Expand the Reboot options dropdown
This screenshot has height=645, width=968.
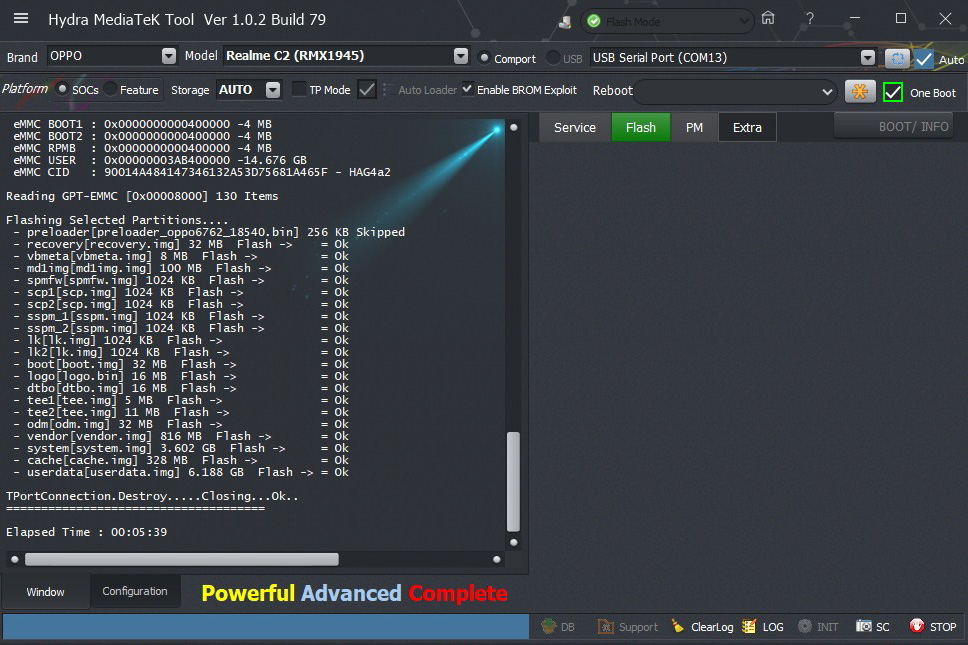[x=827, y=92]
